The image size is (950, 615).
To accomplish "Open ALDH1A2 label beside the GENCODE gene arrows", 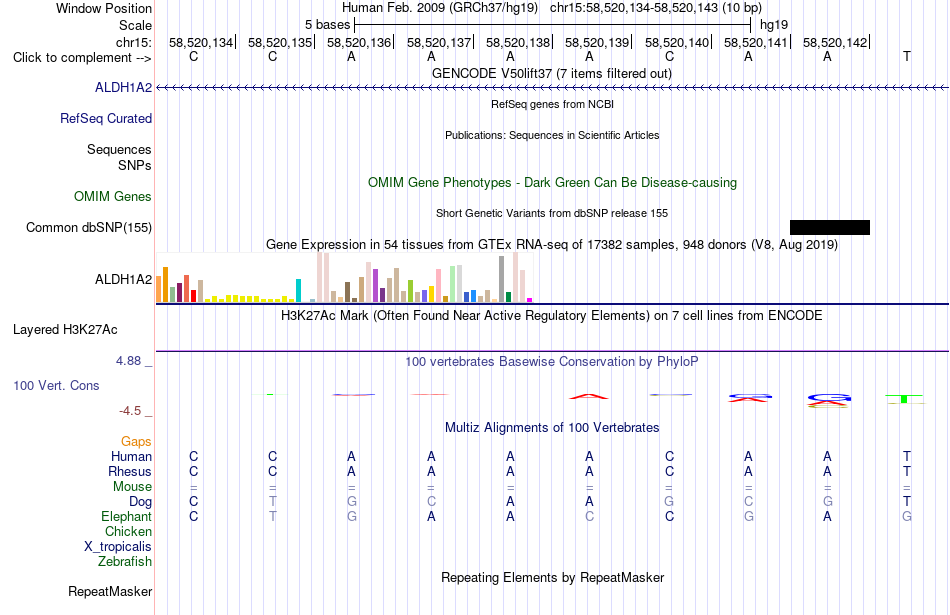I will pyautogui.click(x=123, y=87).
